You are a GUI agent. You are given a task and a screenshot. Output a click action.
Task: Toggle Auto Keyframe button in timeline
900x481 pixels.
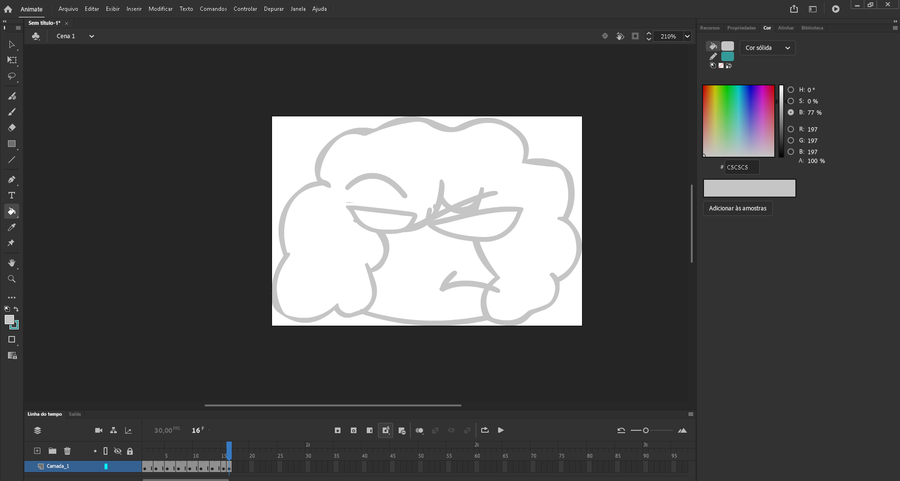pos(386,430)
